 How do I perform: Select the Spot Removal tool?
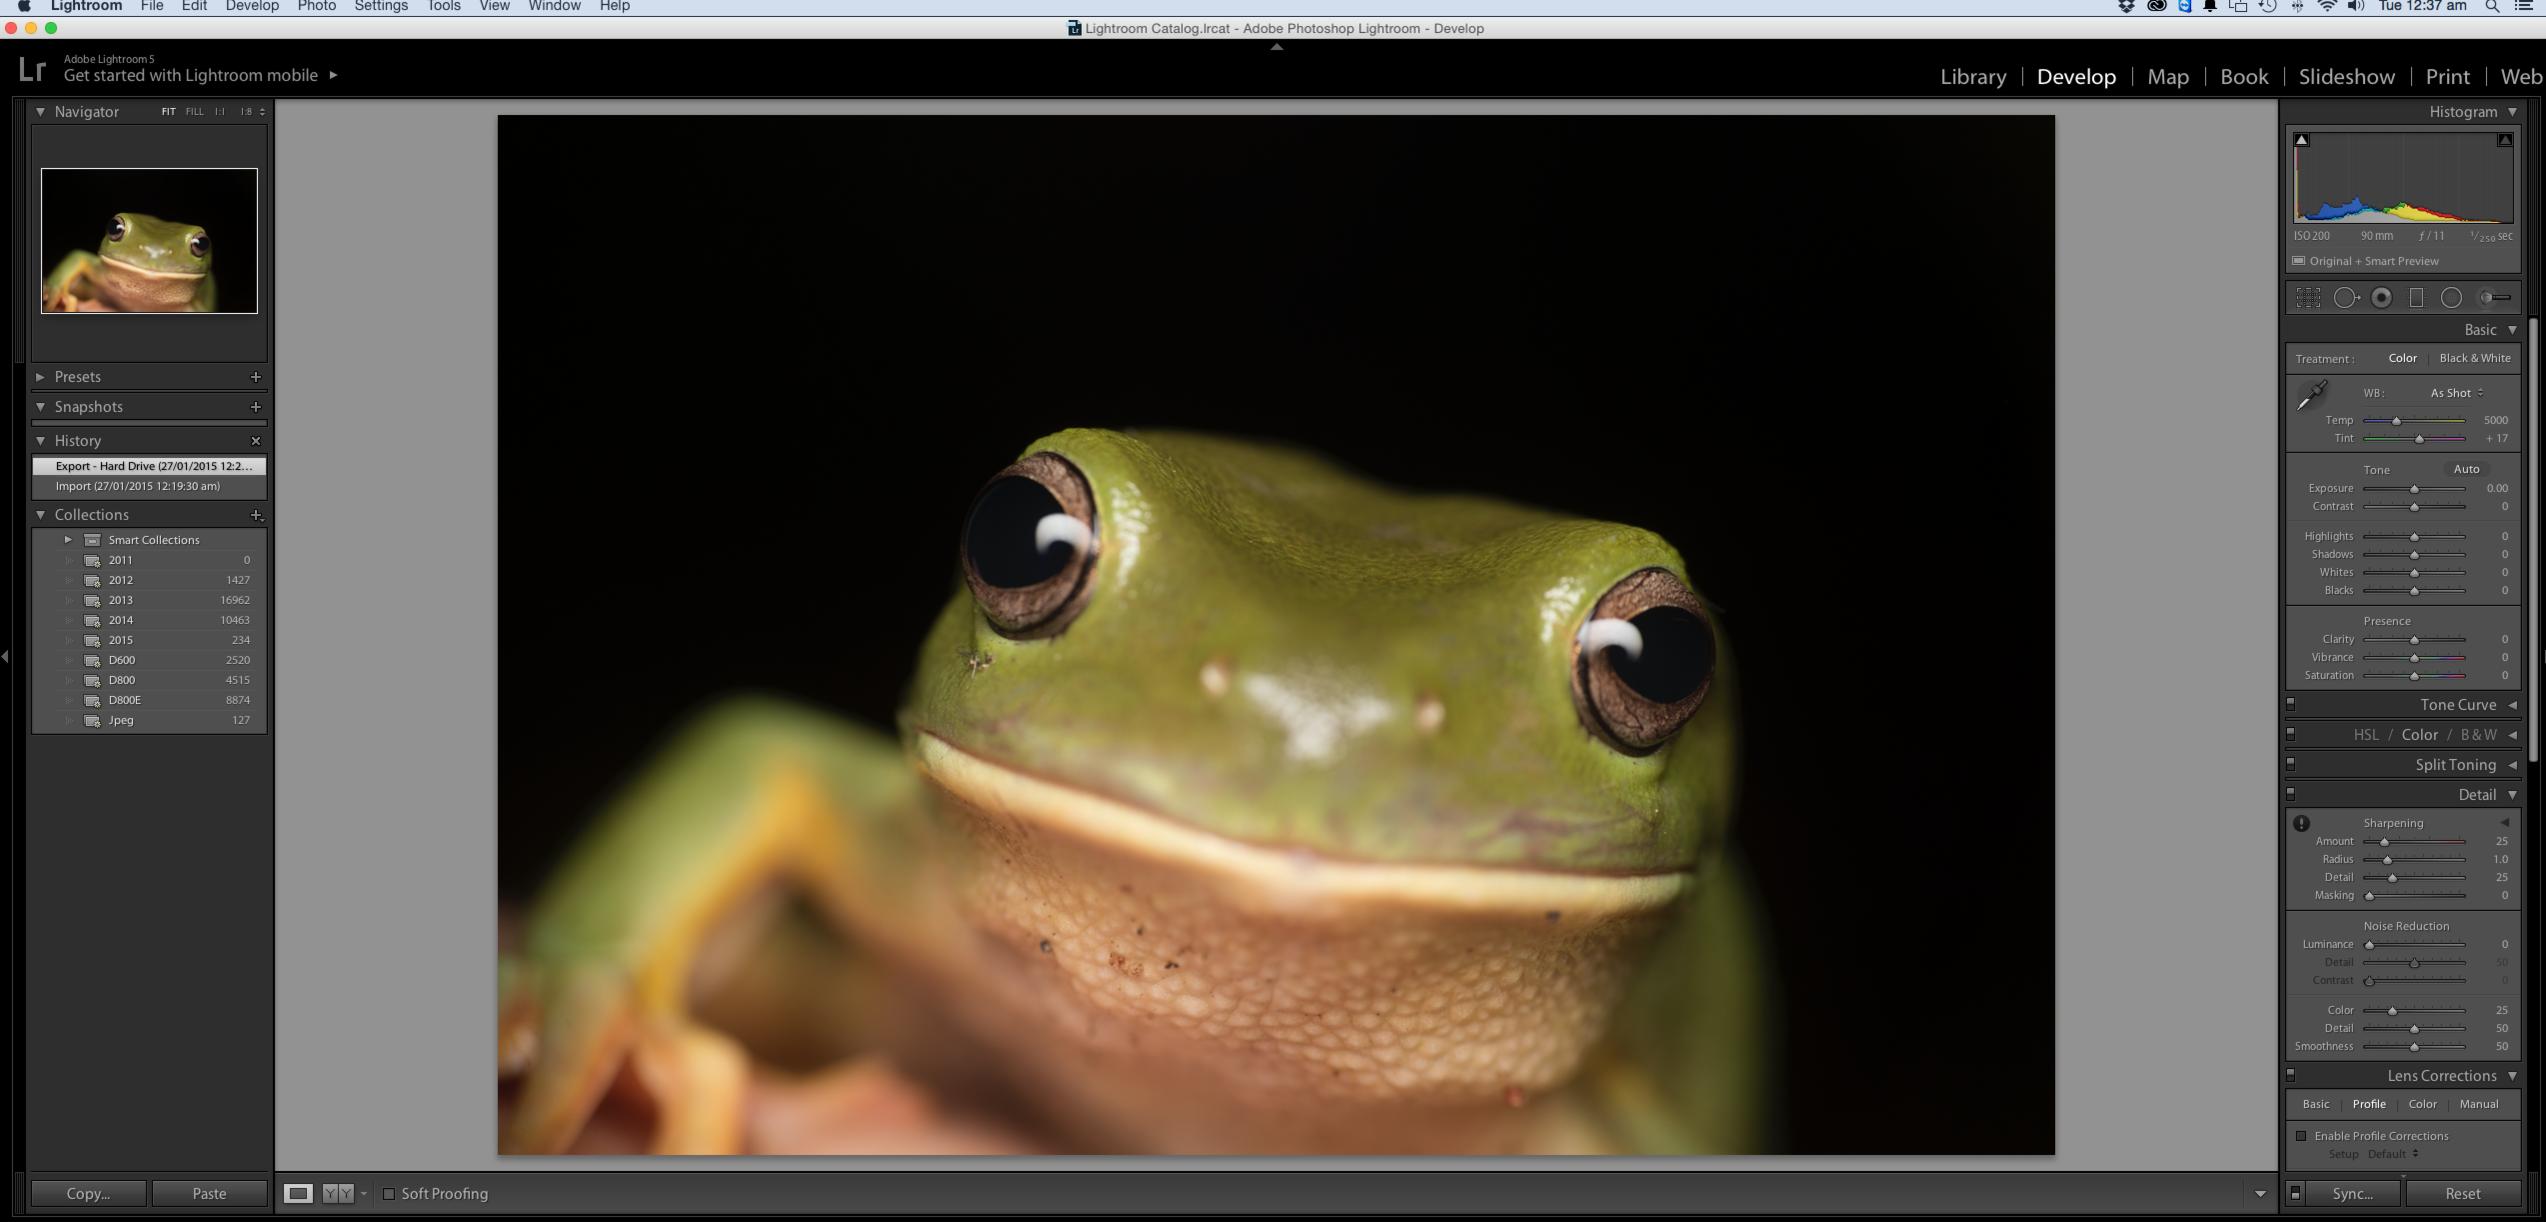coord(2345,298)
